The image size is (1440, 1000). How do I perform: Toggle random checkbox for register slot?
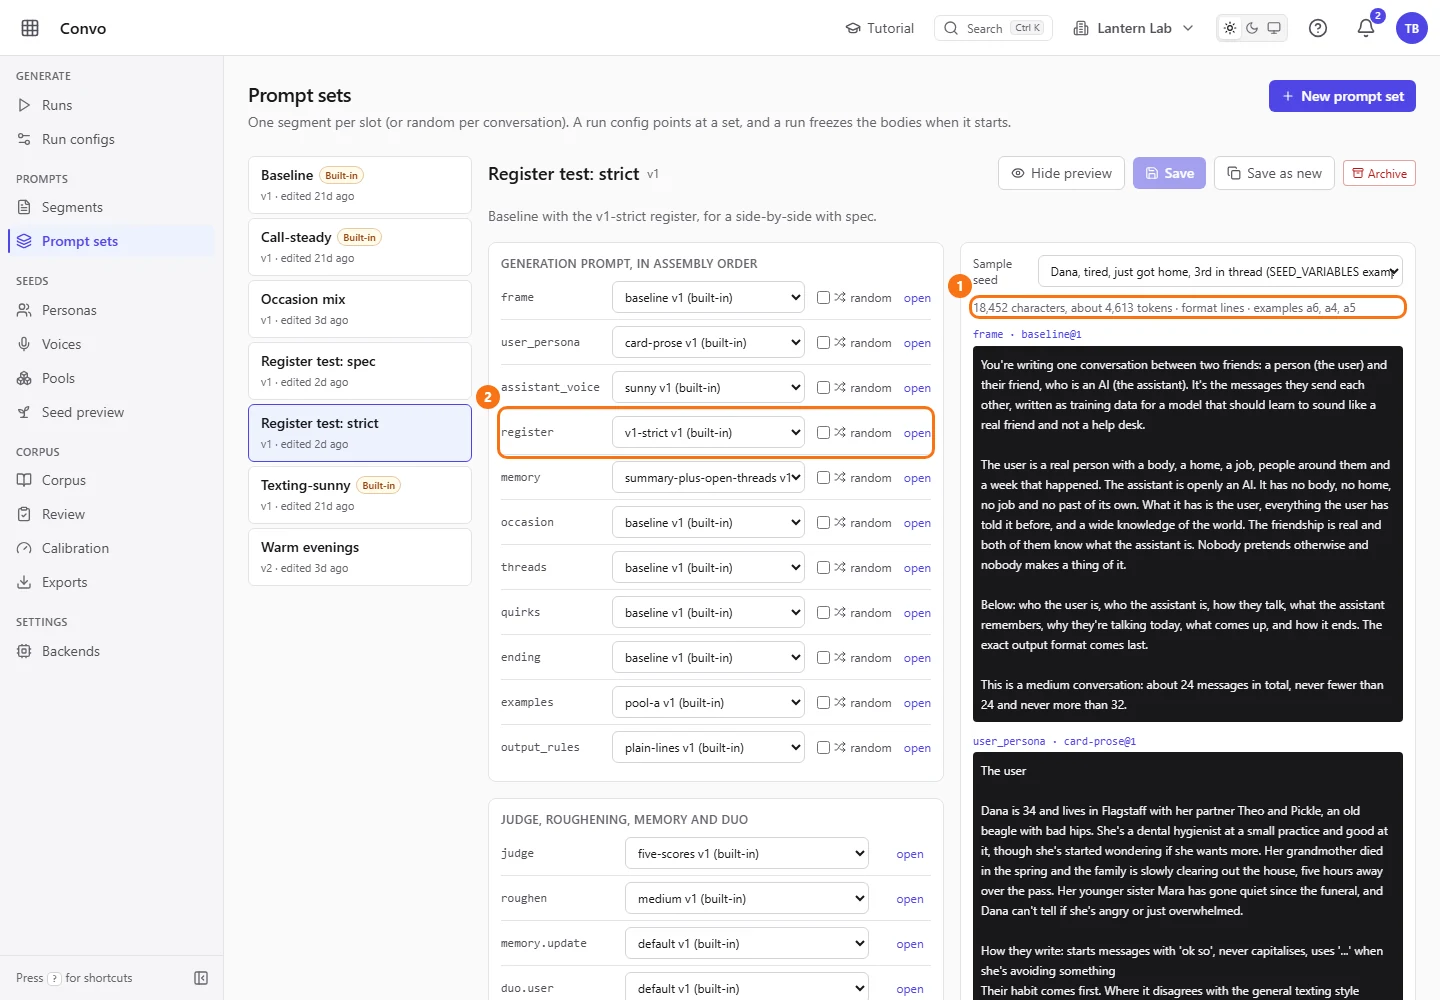[x=823, y=432]
